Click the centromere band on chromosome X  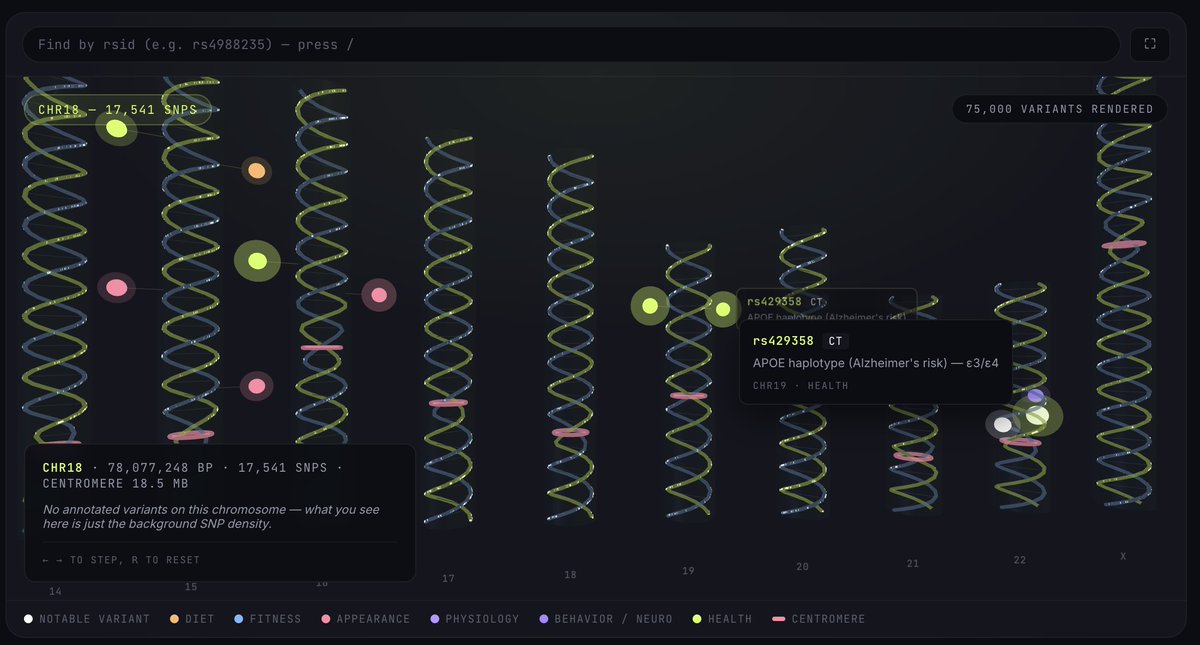pyautogui.click(x=1124, y=244)
